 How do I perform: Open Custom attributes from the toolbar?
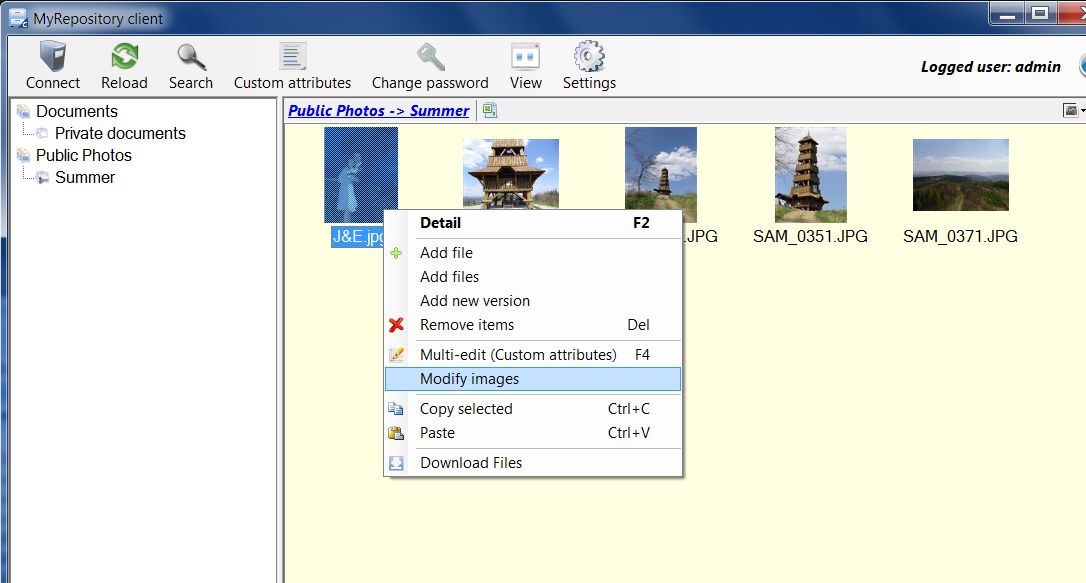coord(292,57)
